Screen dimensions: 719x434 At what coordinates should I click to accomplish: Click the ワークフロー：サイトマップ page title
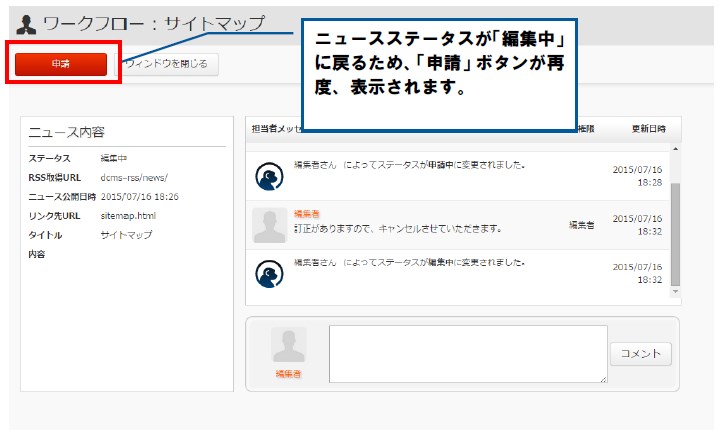click(154, 23)
